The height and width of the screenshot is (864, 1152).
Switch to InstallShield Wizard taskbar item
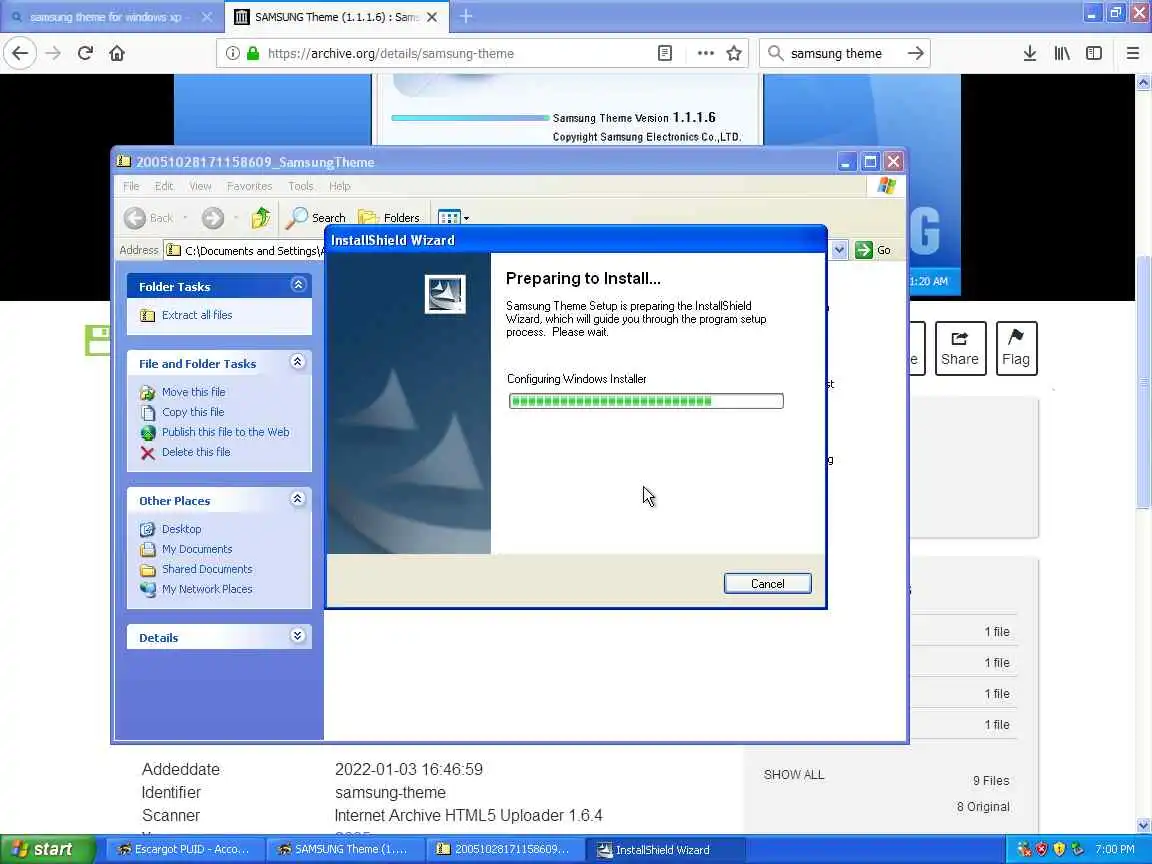pos(665,849)
